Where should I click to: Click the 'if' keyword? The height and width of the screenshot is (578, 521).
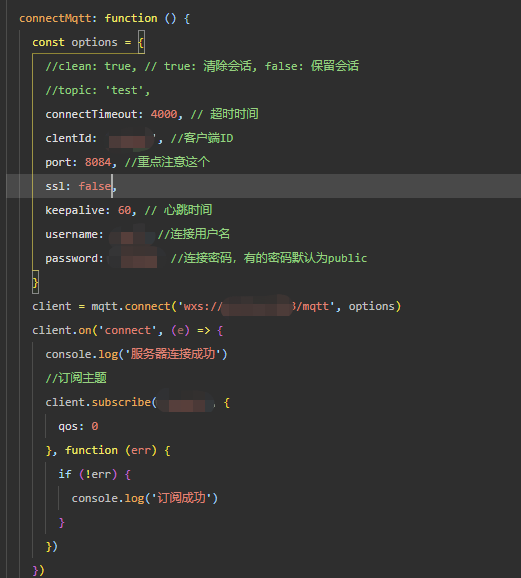pos(65,474)
